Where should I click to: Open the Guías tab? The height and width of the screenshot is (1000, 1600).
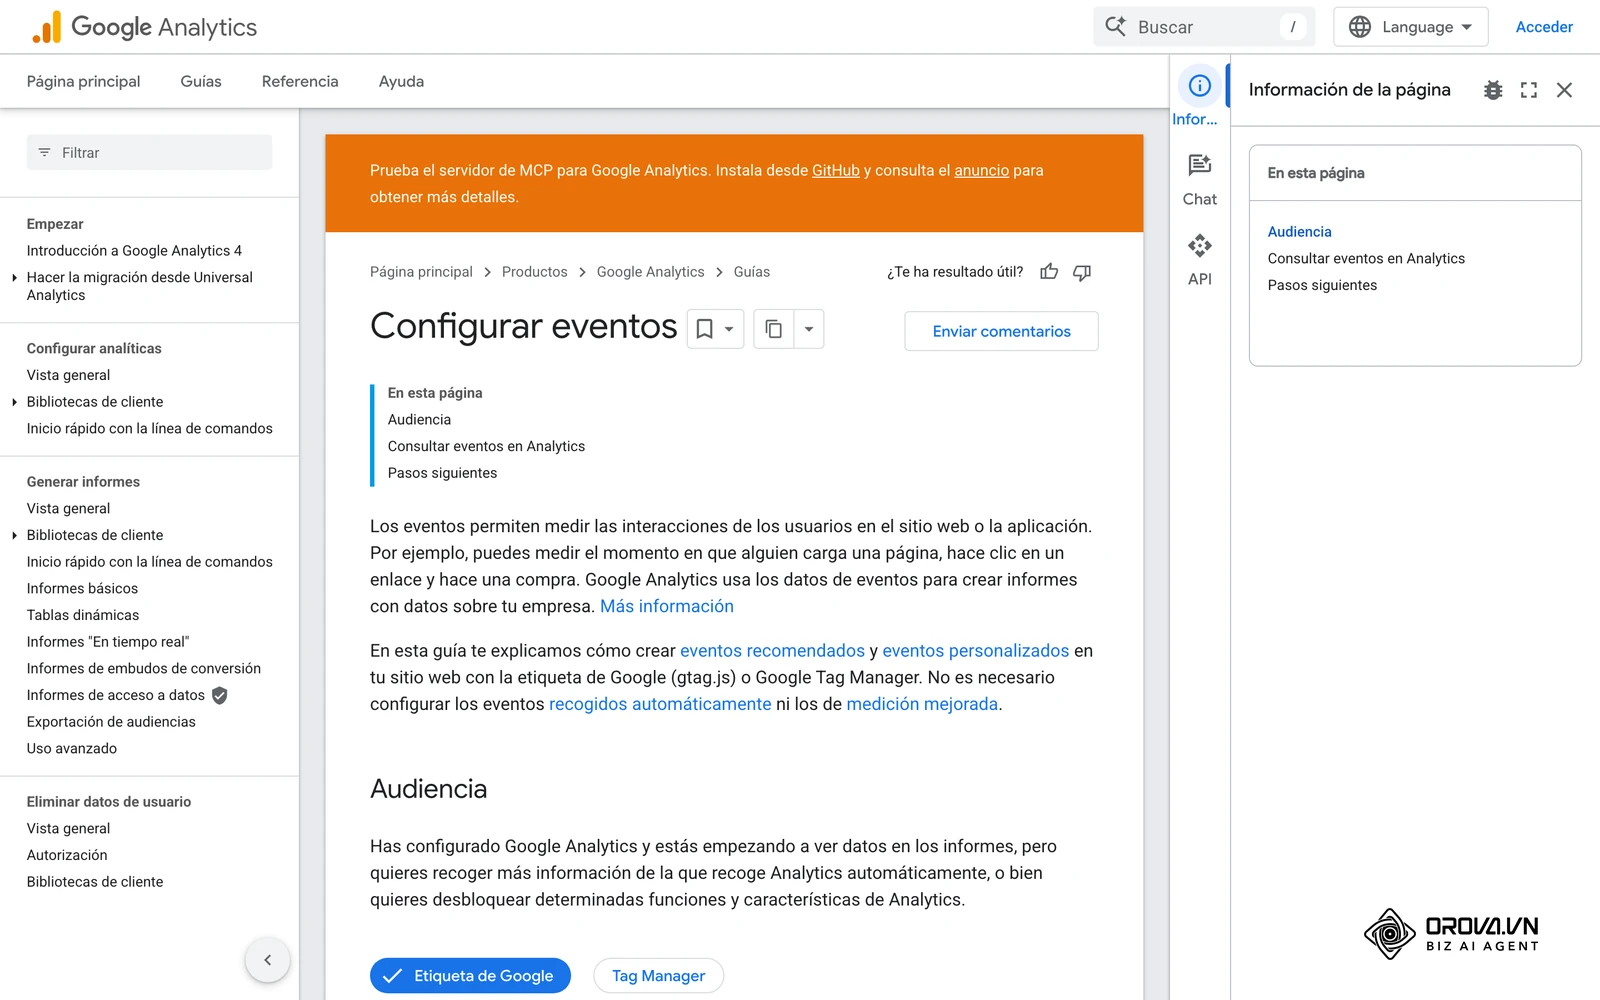(201, 82)
